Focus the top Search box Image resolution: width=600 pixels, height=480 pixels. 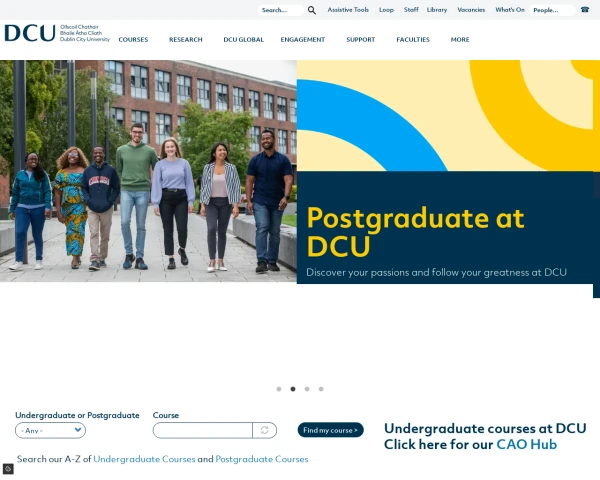pyautogui.click(x=280, y=10)
